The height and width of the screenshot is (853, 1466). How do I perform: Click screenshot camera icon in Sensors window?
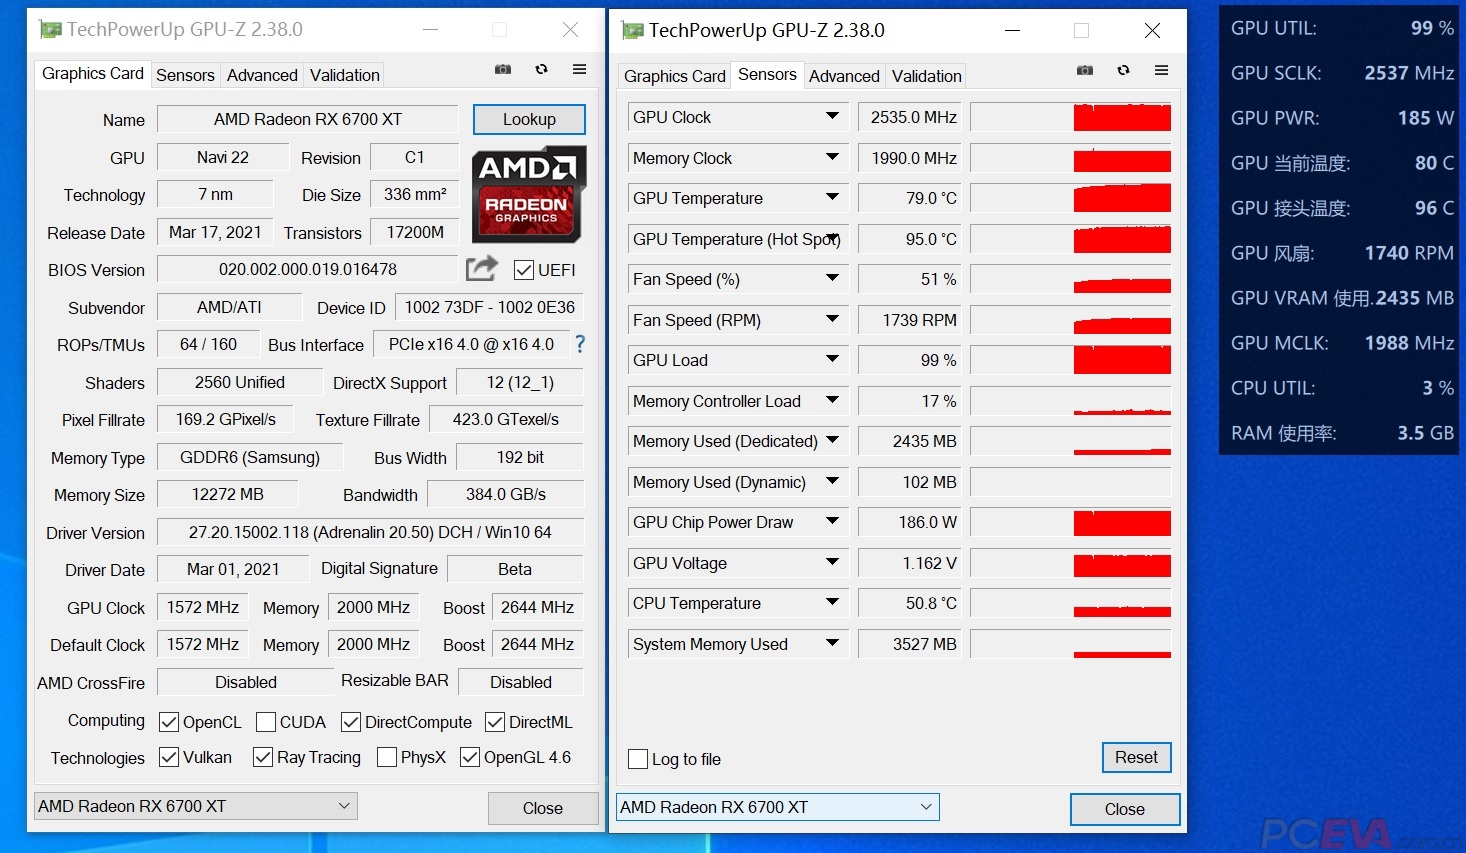(x=1085, y=70)
